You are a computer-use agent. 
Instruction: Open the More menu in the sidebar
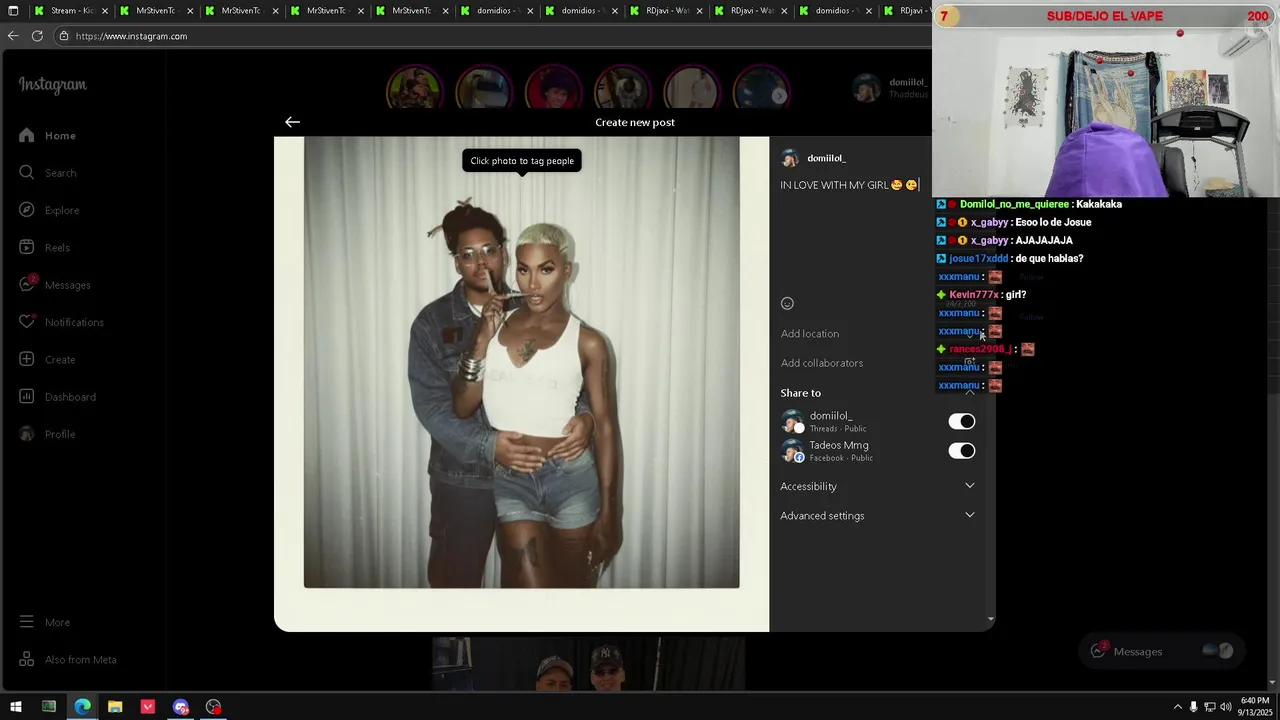point(44,622)
